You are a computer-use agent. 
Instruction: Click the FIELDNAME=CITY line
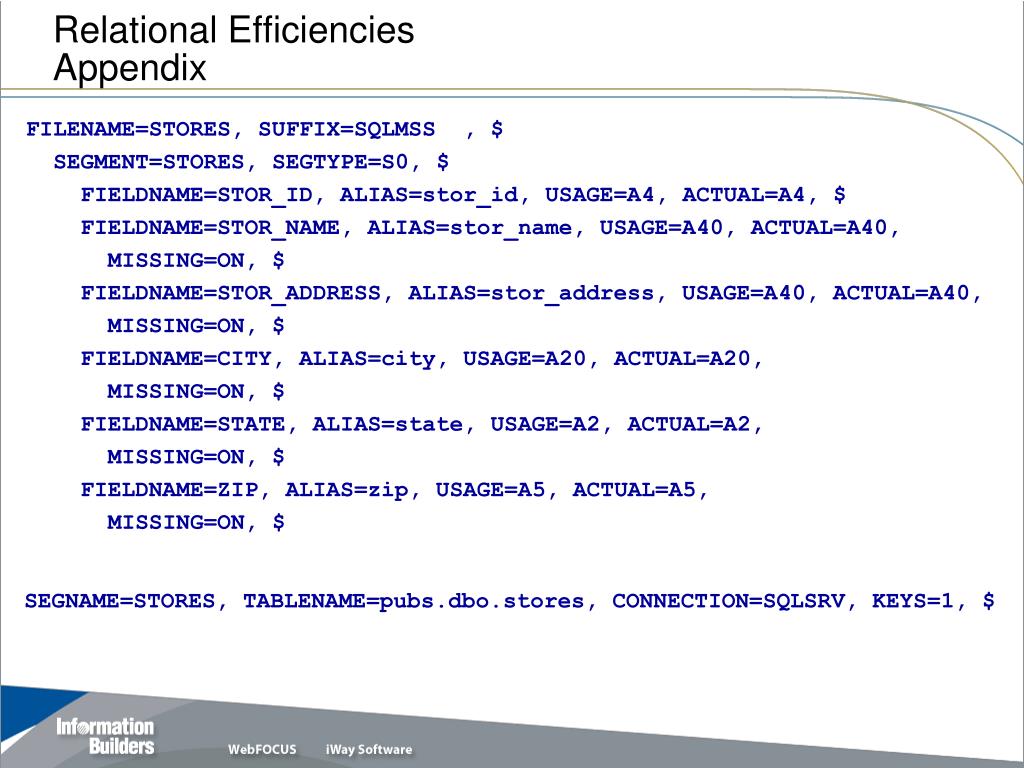point(422,359)
